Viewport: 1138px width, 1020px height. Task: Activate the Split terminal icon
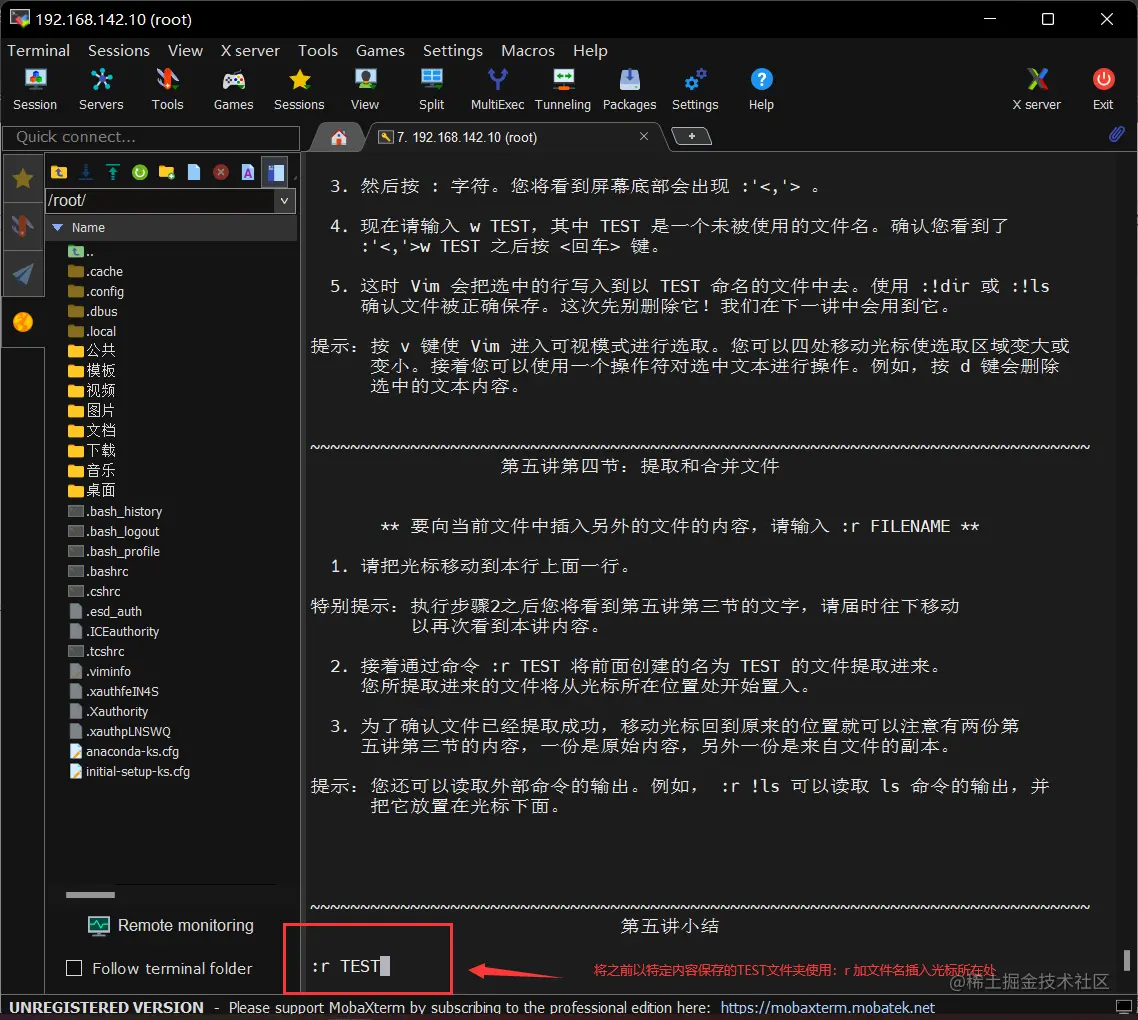431,89
